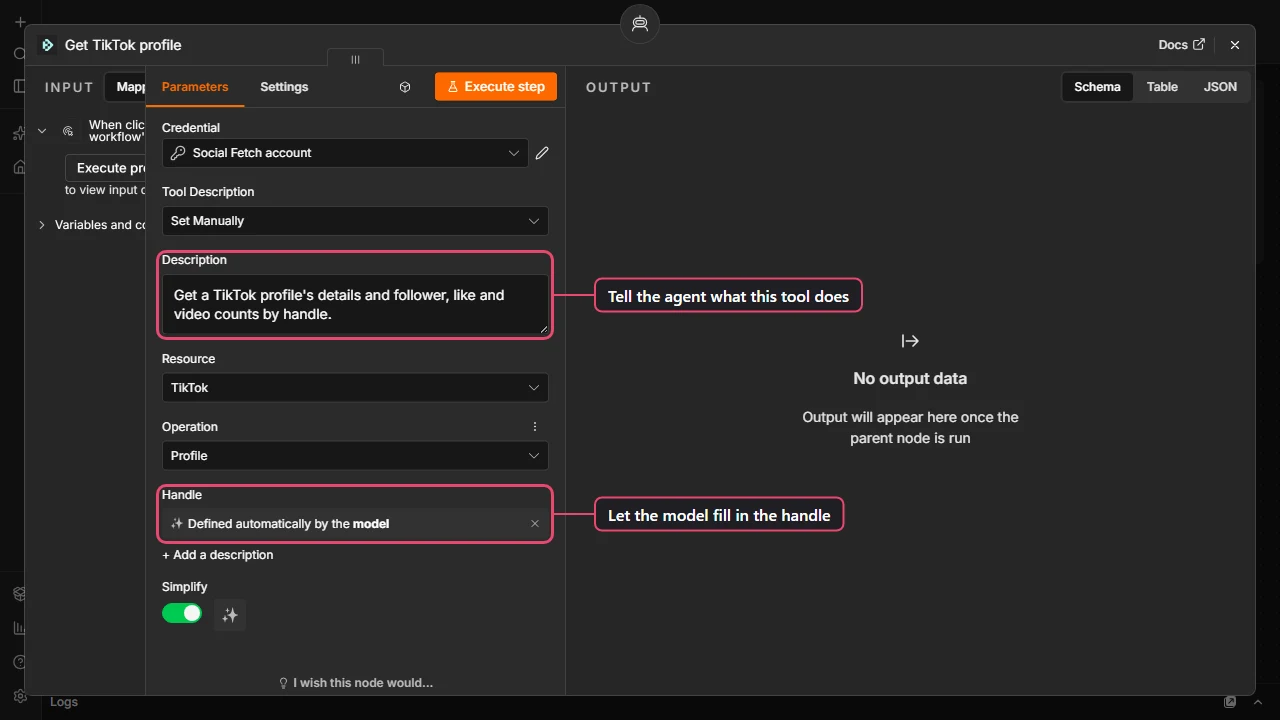Click the Social Fetch node icon beside the title

[47, 45]
